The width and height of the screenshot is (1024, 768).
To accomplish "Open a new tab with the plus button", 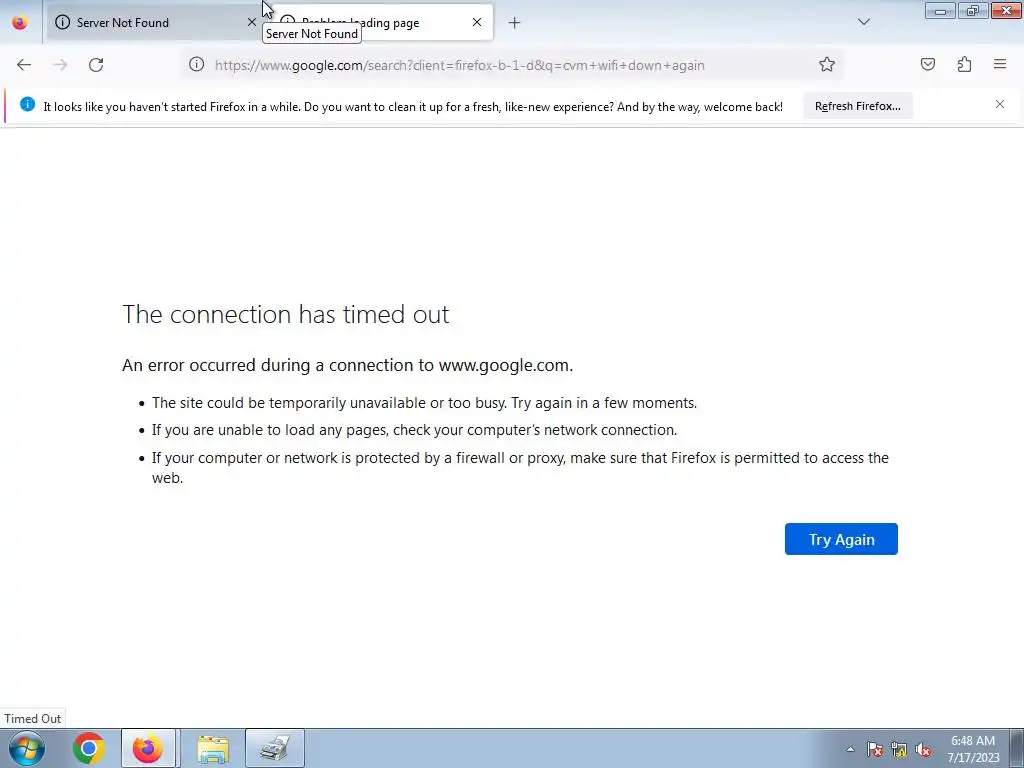I will coord(515,23).
